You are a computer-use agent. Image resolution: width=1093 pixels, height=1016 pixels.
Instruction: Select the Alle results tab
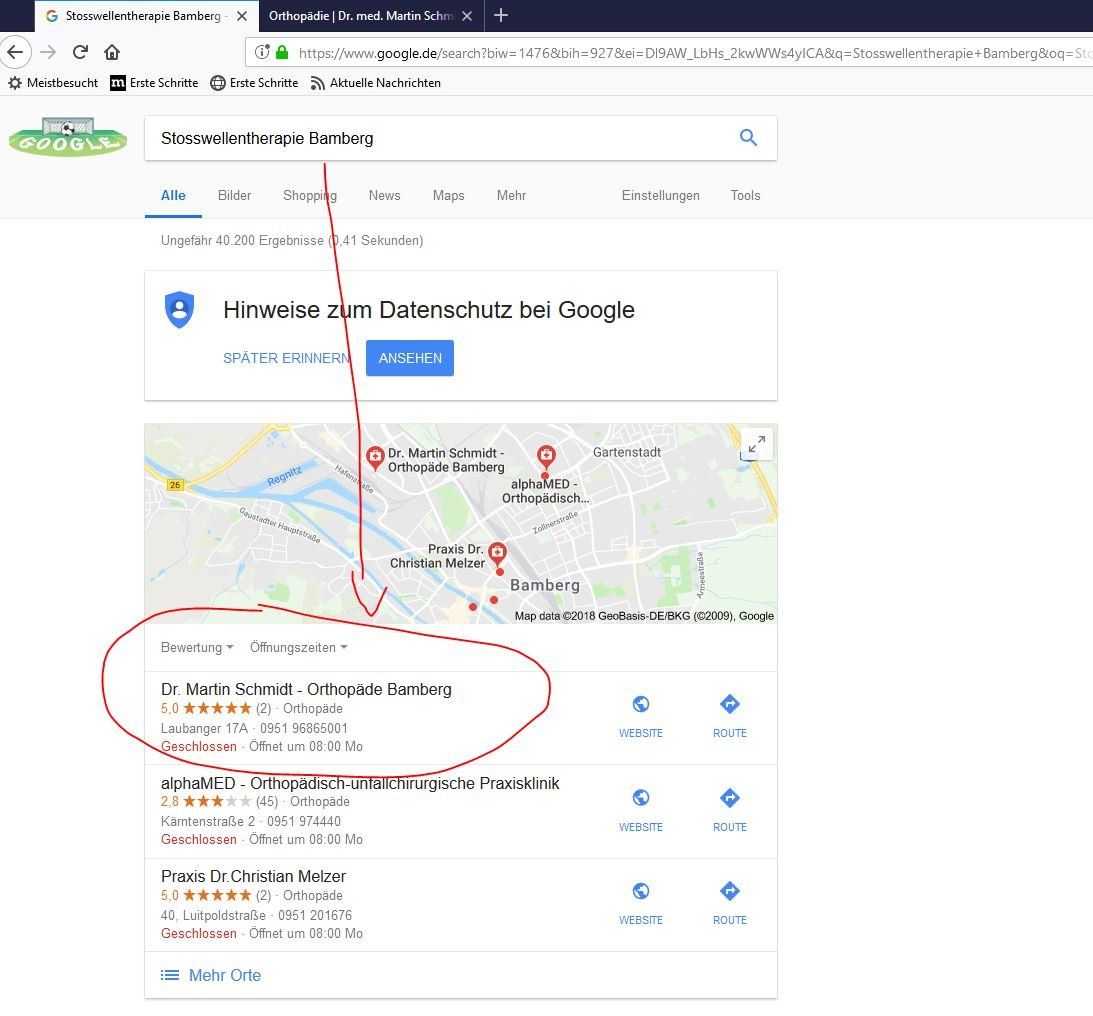[173, 196]
